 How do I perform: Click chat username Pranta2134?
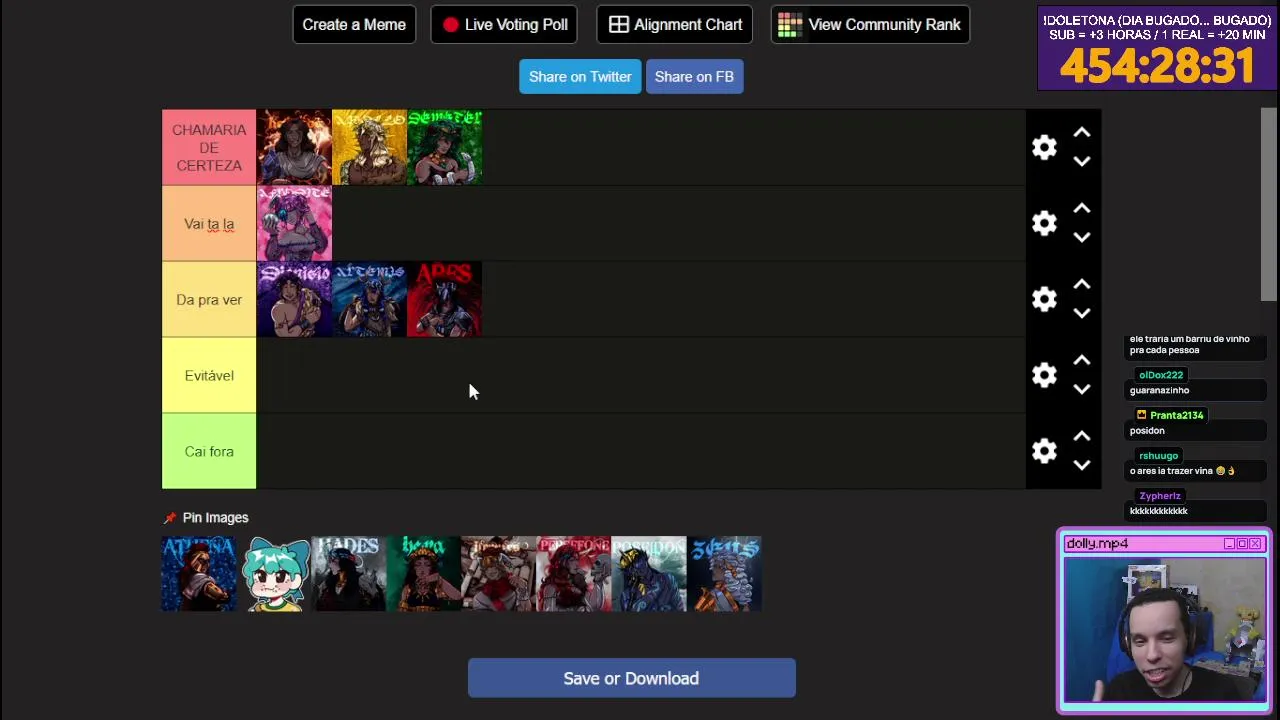click(x=1176, y=415)
